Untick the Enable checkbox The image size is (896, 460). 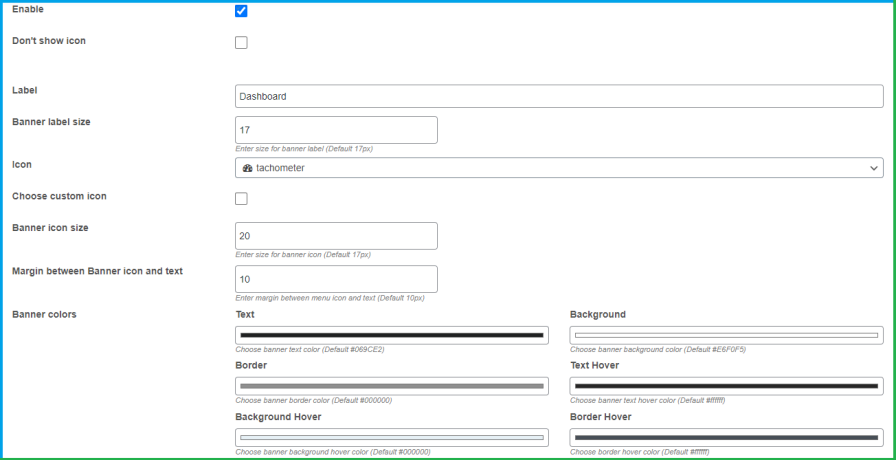point(241,11)
